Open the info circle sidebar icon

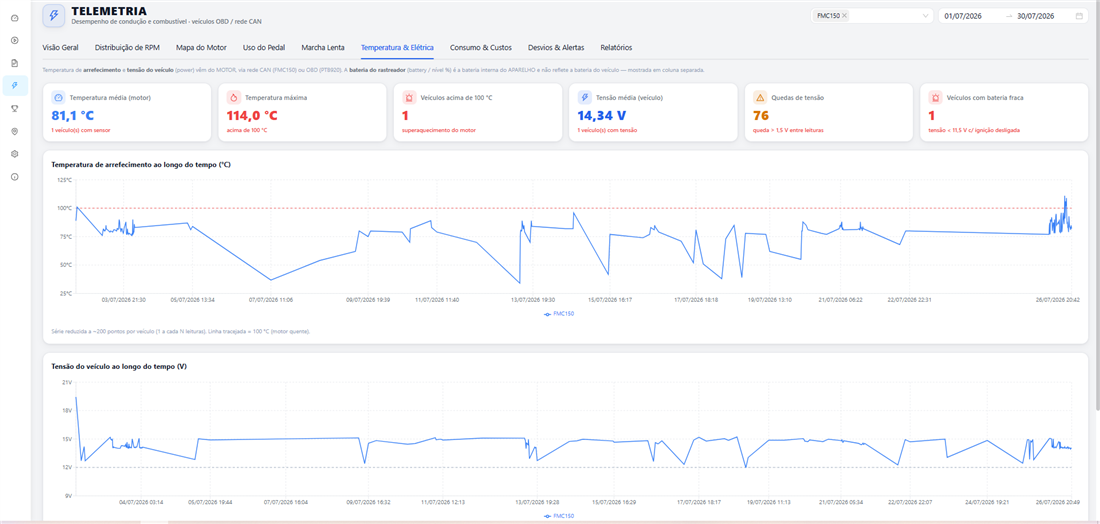(15, 177)
